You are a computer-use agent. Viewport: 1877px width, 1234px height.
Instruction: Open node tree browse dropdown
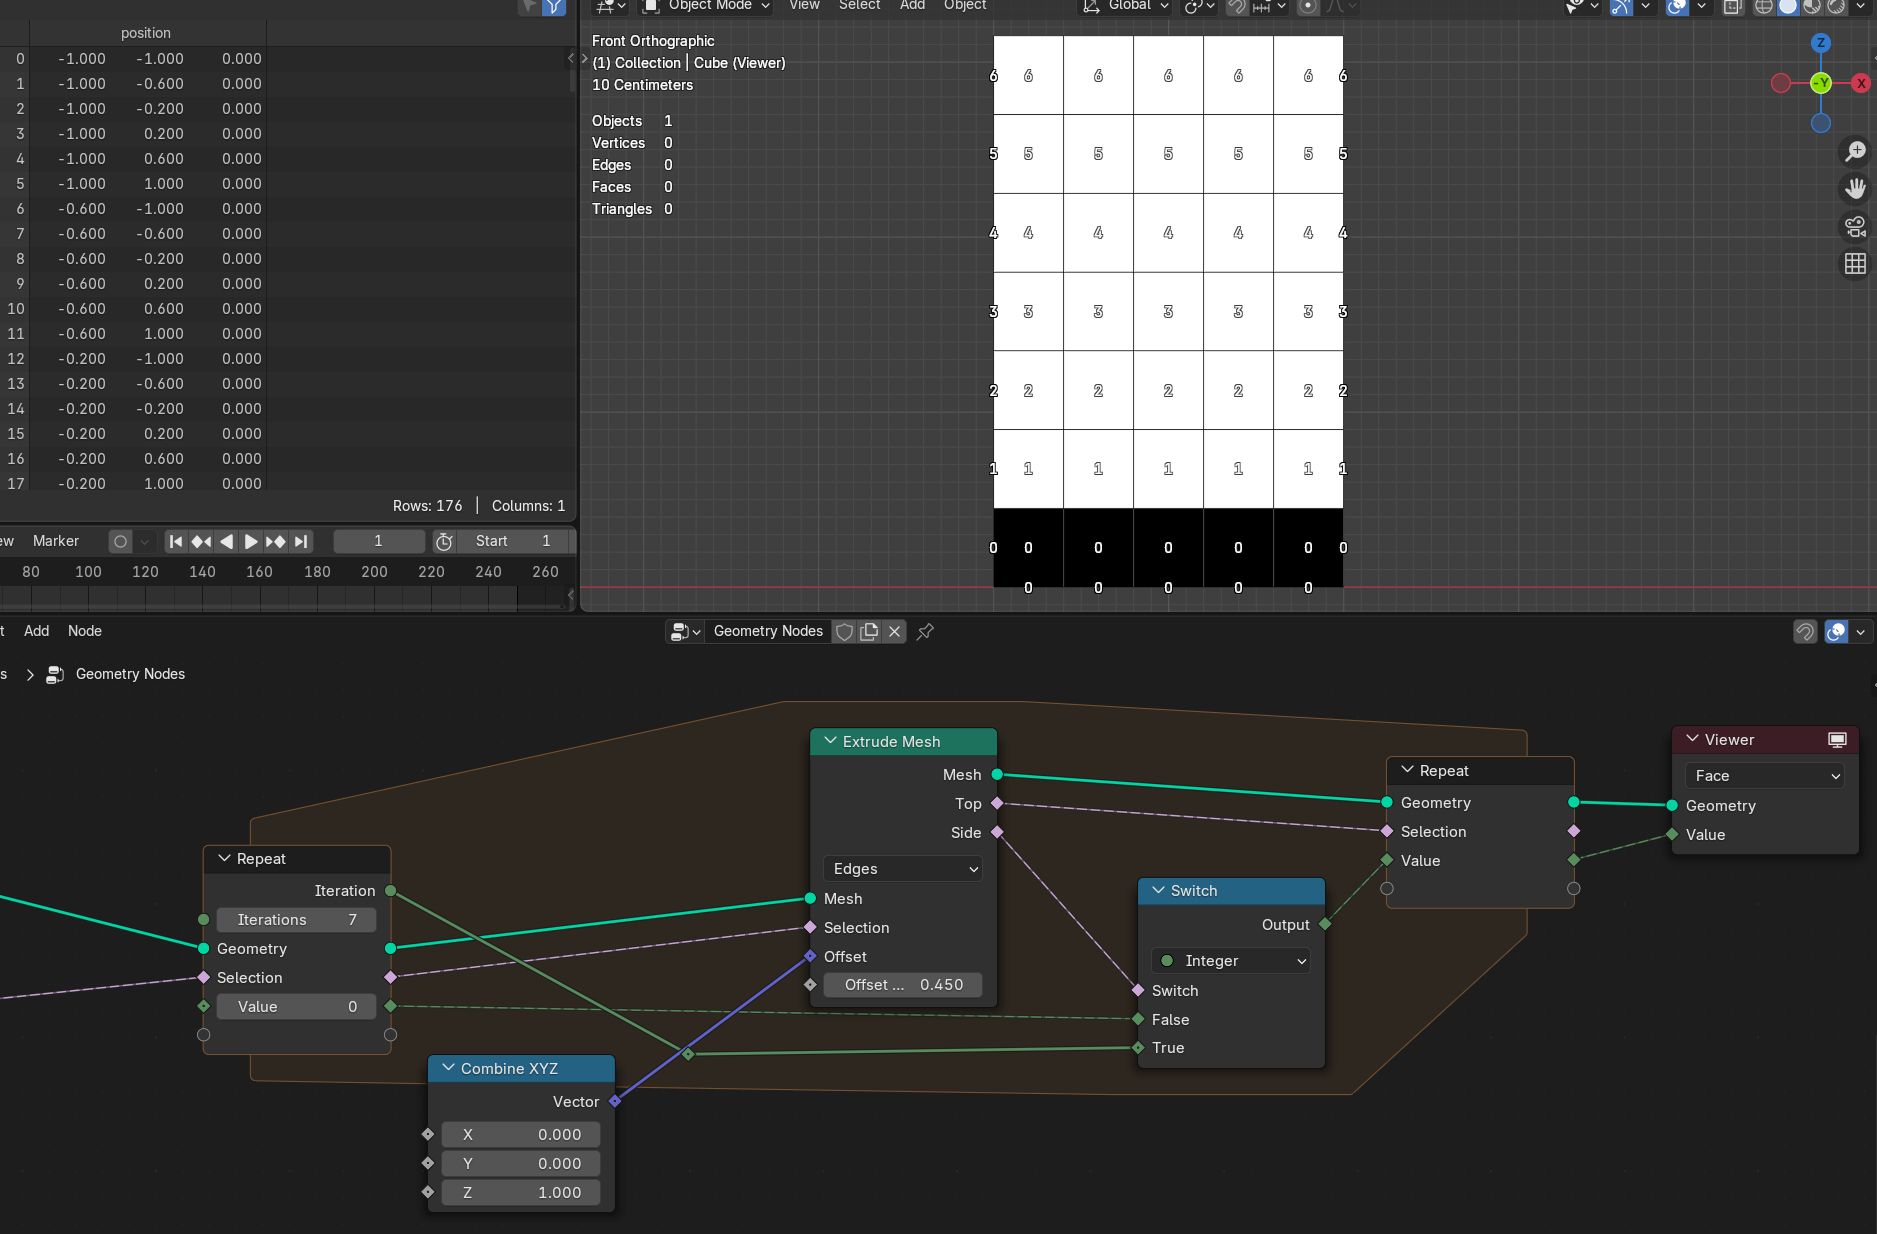[685, 631]
